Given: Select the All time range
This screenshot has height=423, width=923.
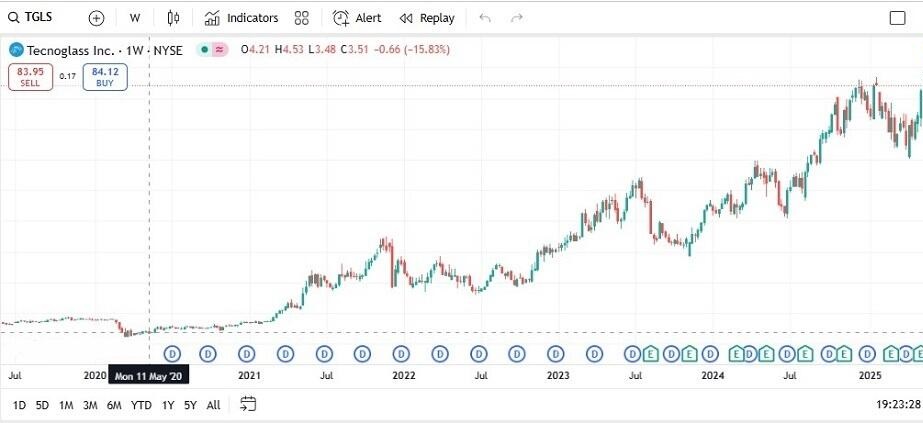Looking at the screenshot, I should click(x=213, y=405).
